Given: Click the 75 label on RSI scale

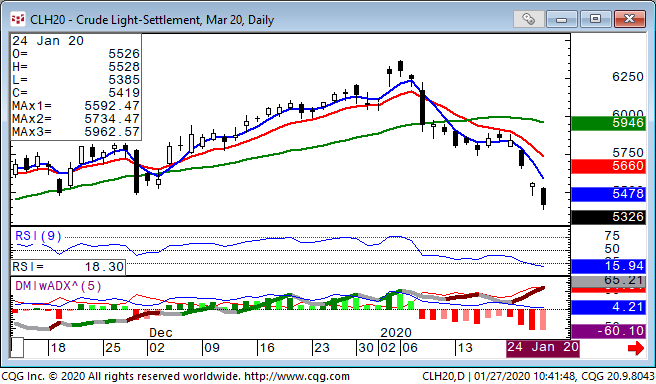Looking at the screenshot, I should pyautogui.click(x=612, y=236).
